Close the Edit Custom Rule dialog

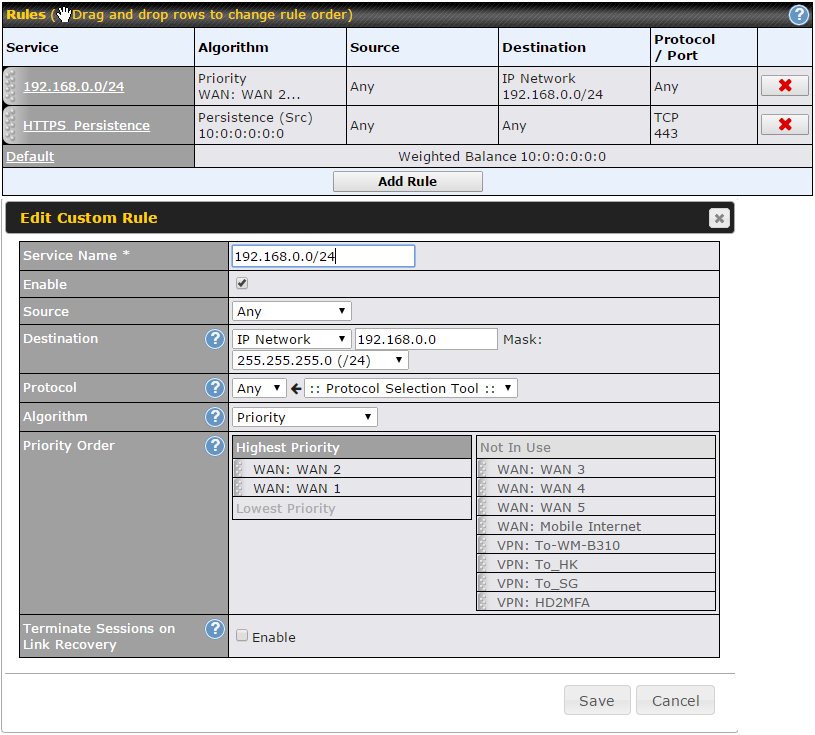tap(719, 218)
